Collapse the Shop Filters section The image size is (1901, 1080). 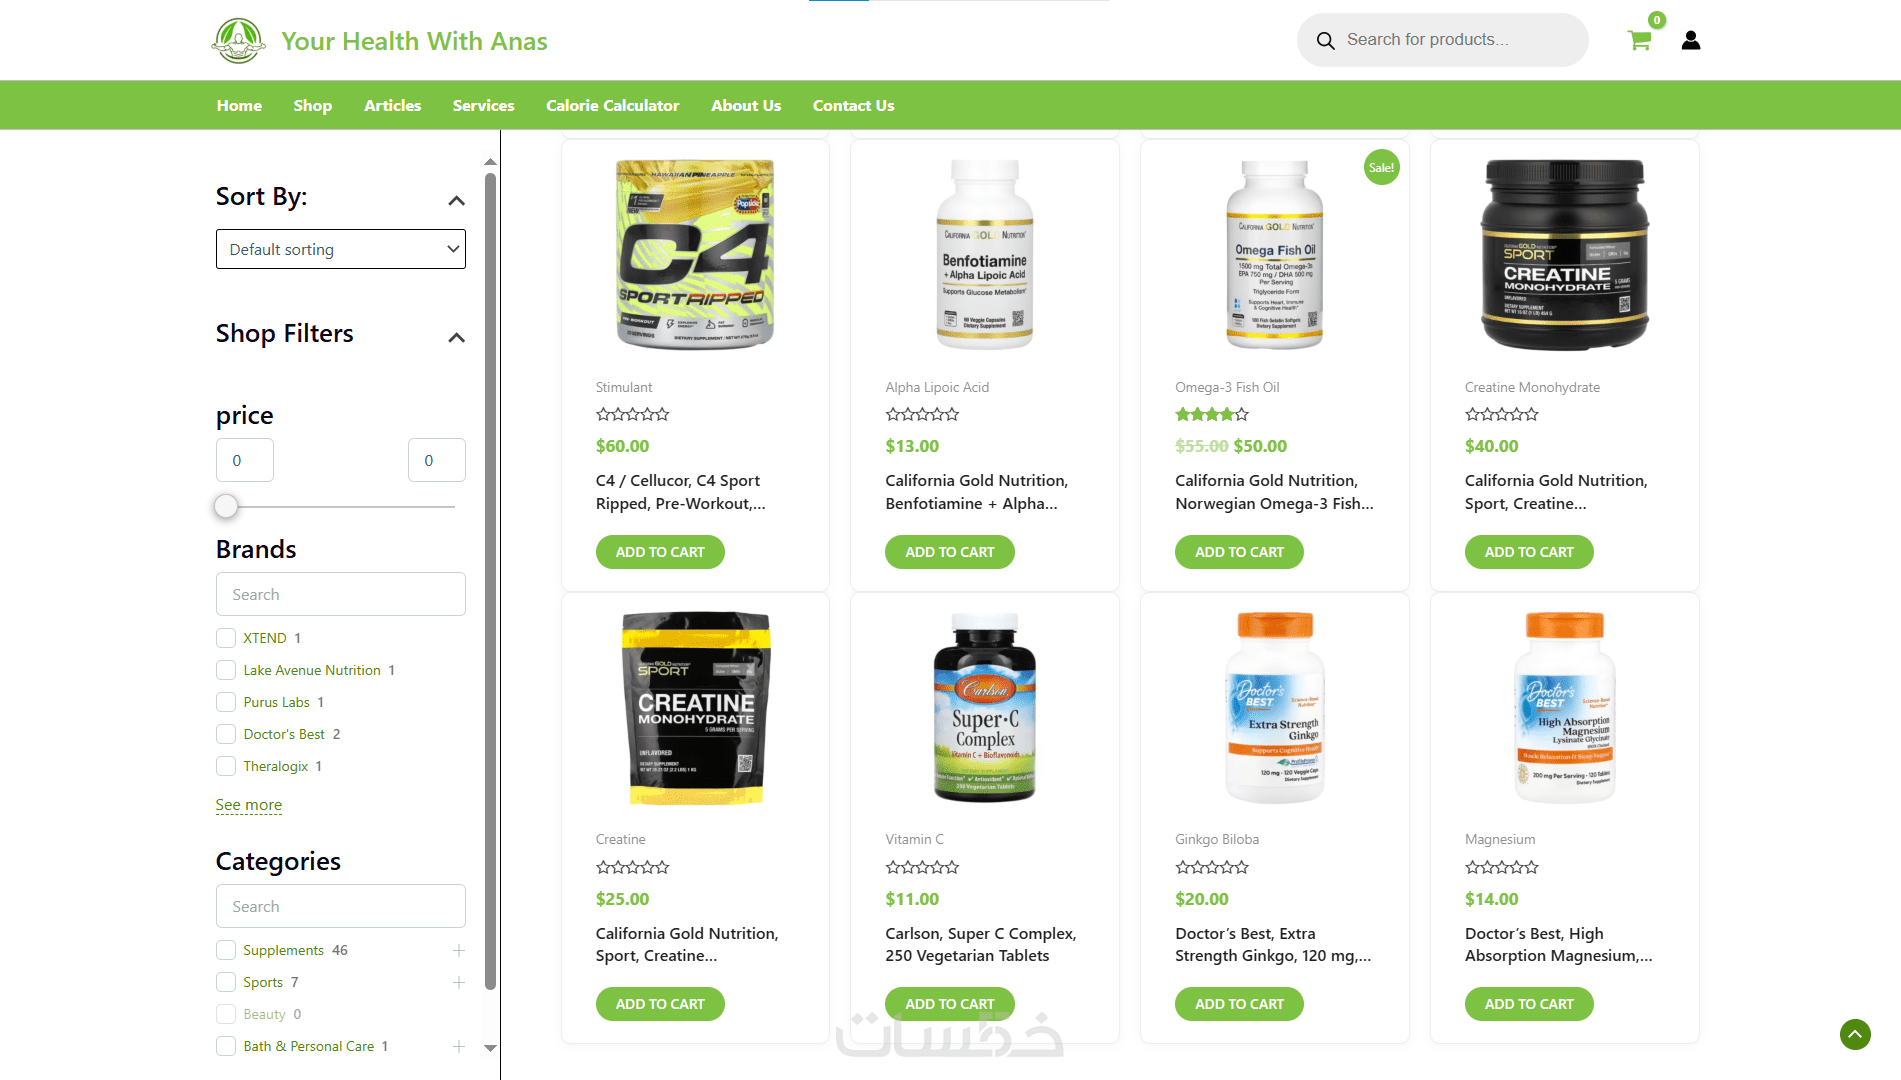457,338
